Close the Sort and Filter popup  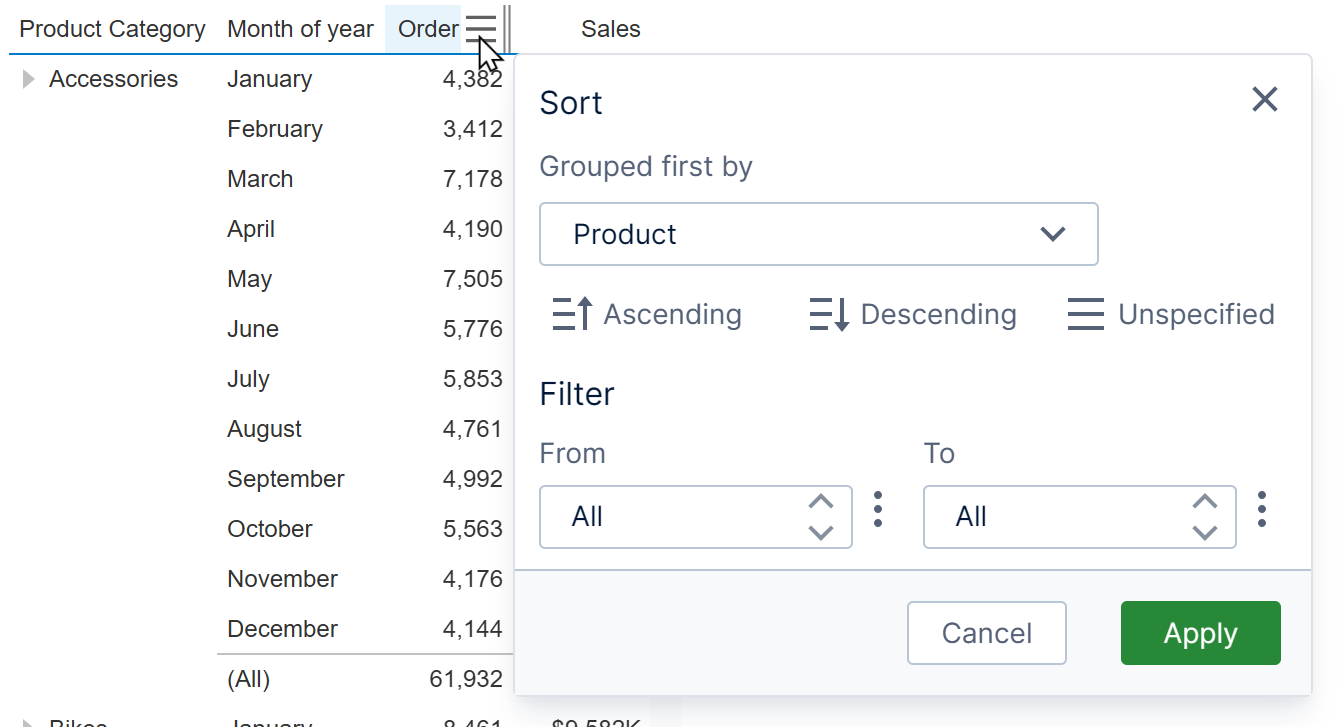1264,99
